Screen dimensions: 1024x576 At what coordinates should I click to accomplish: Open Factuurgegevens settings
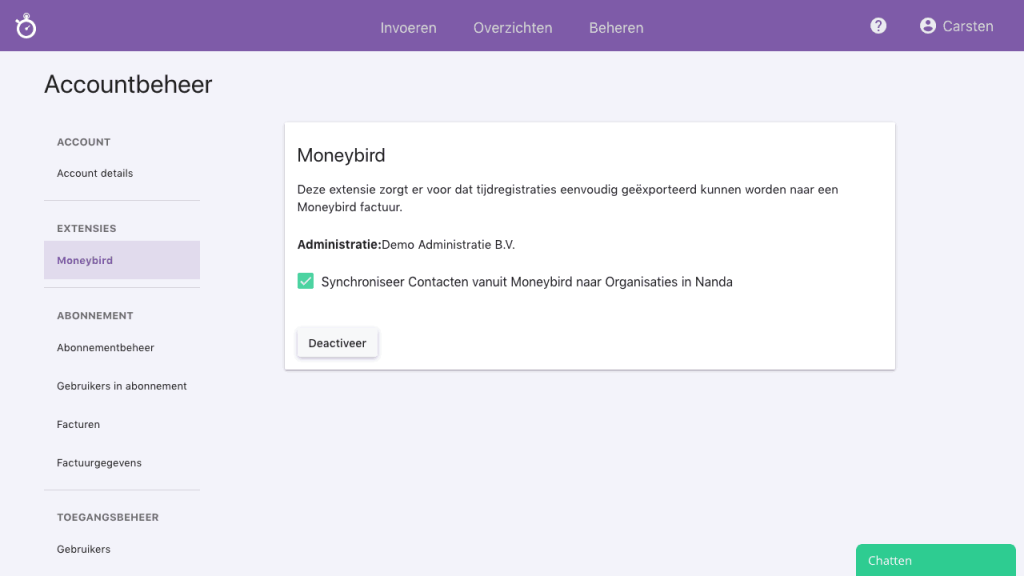[99, 463]
